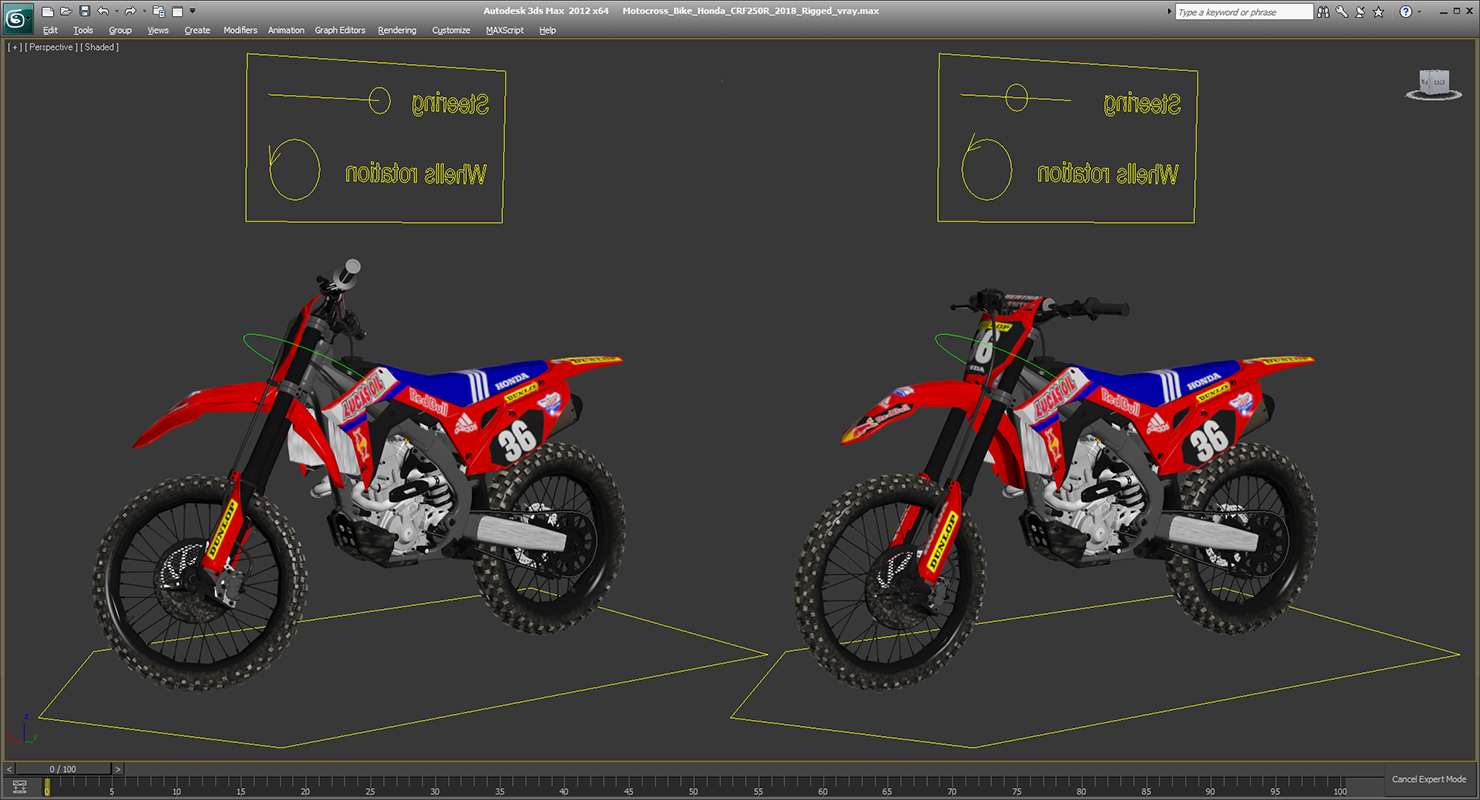Screen dimensions: 1480x800
Task: Click the Save File floppy icon
Action: click(84, 11)
